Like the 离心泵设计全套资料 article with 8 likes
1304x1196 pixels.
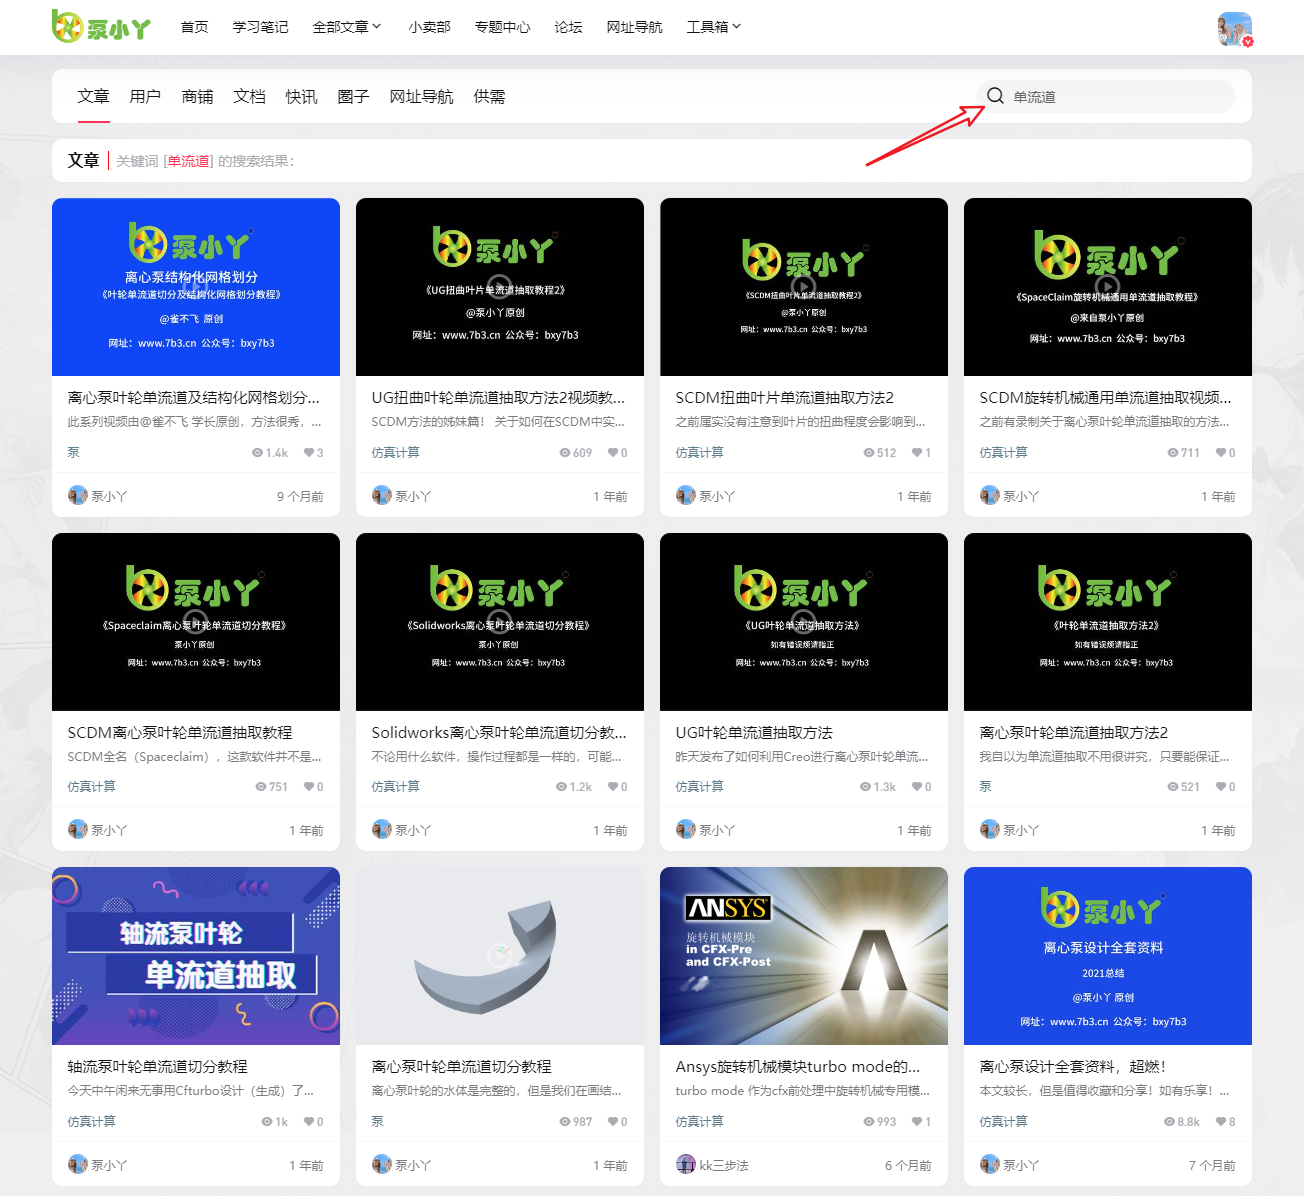pos(1220,1122)
